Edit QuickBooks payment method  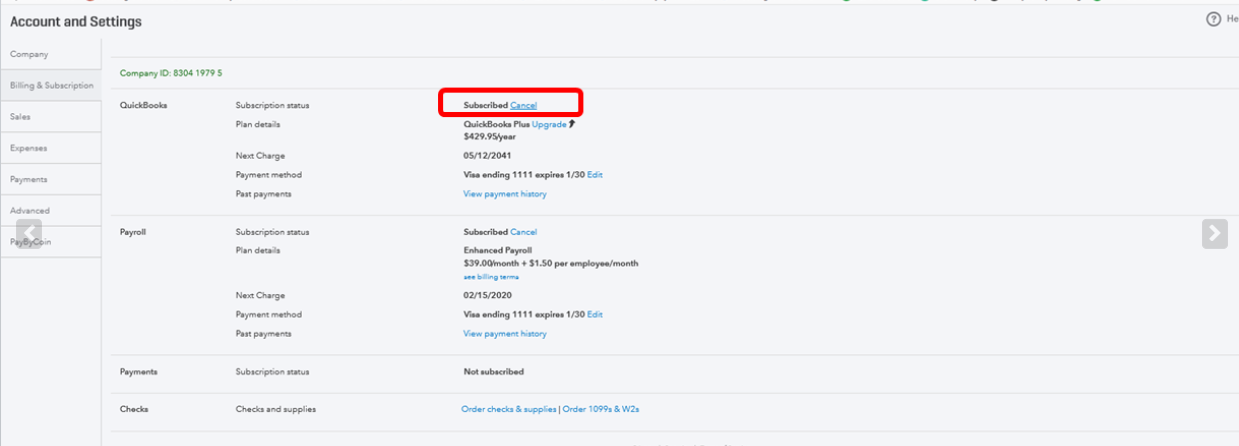595,175
